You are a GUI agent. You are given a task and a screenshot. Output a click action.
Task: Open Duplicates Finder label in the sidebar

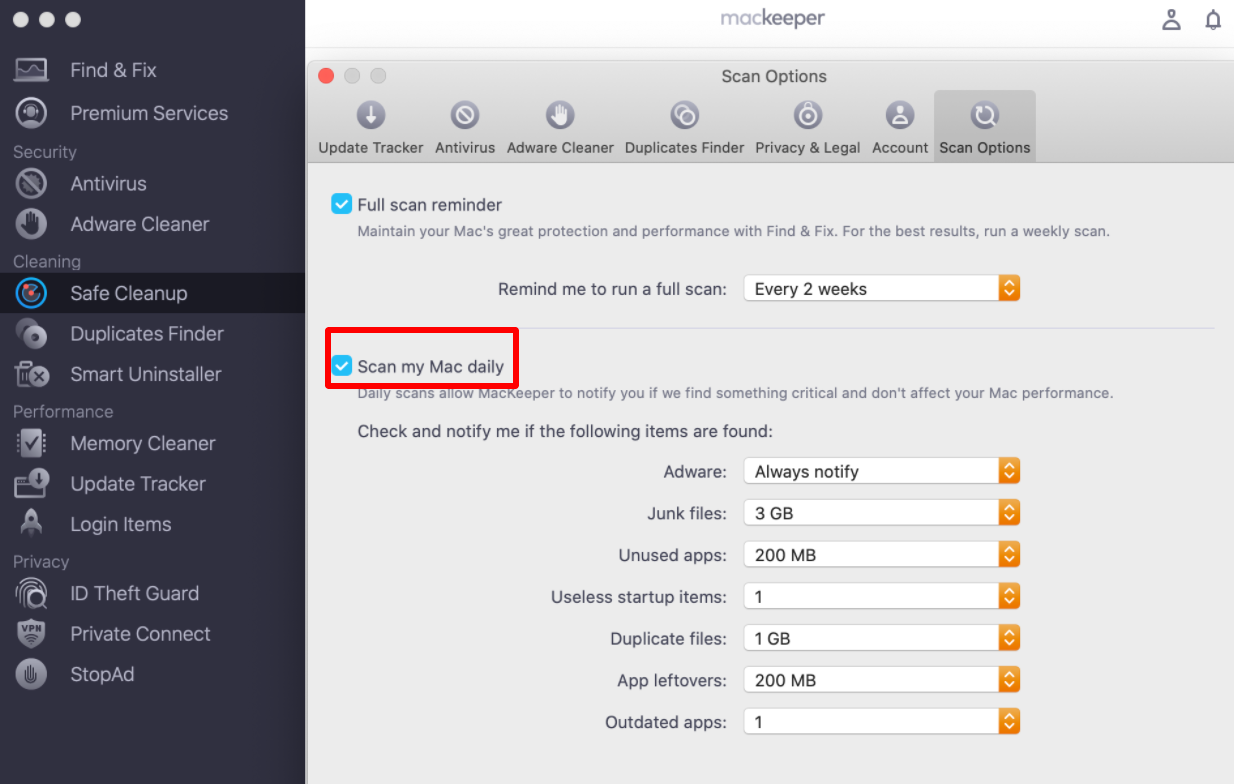147,334
